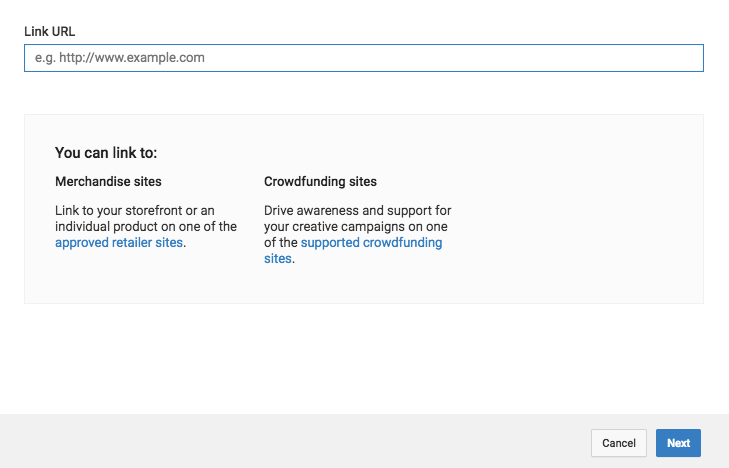Click the 'Crowdfunding sites' heading
729x468 pixels.
pos(320,181)
